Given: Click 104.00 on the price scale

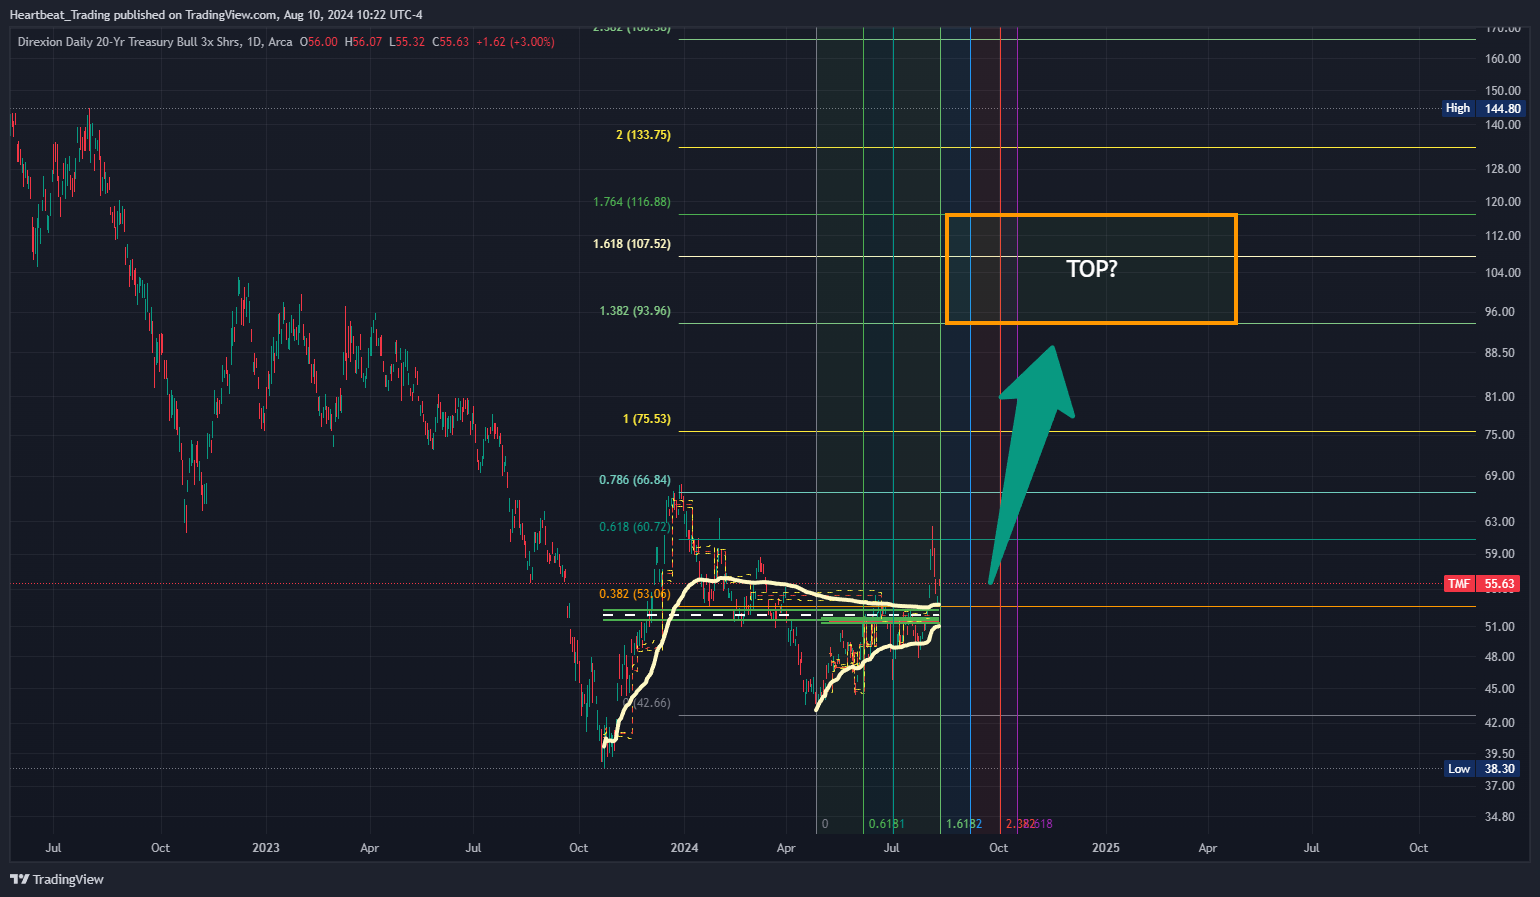Looking at the screenshot, I should (x=1503, y=273).
